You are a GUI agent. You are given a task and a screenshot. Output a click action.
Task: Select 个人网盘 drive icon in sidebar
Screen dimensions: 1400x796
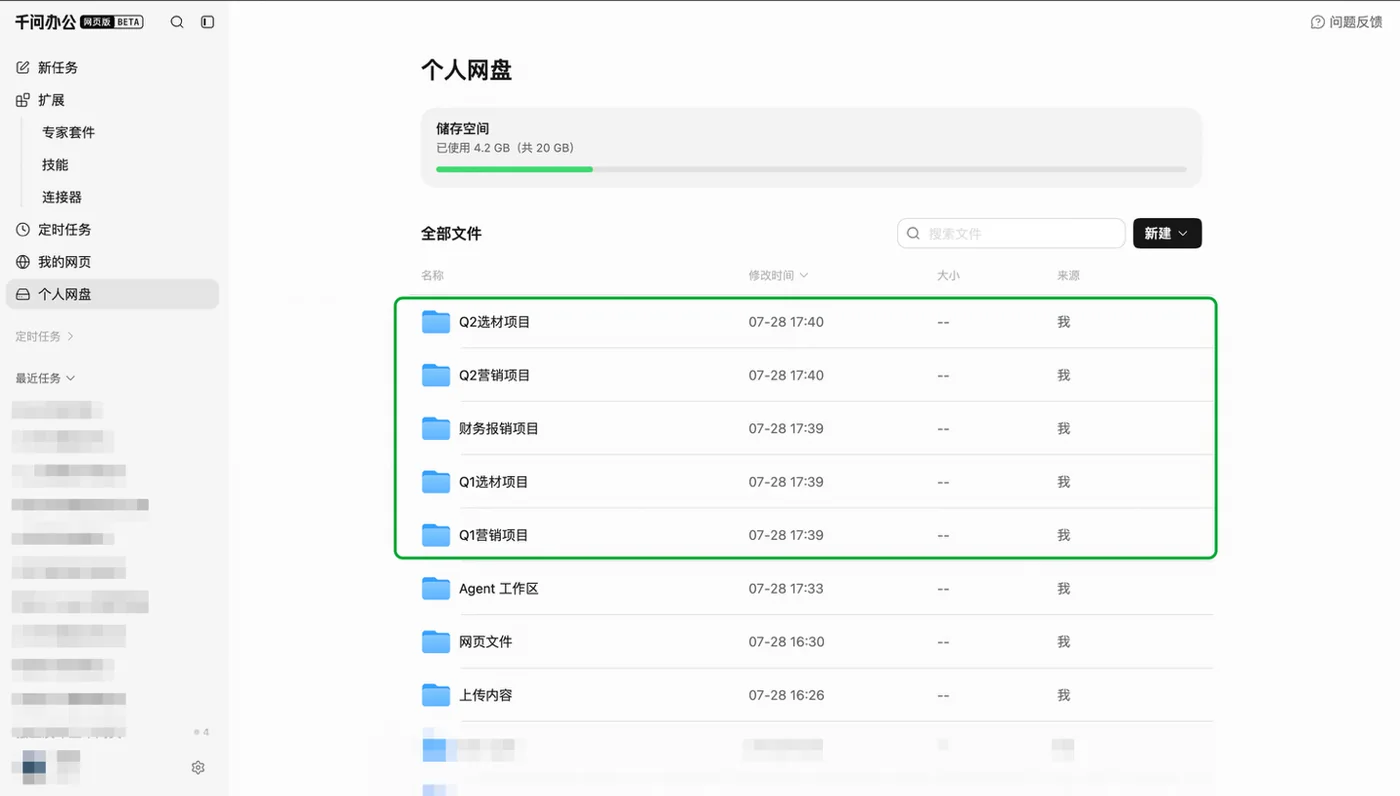23,294
